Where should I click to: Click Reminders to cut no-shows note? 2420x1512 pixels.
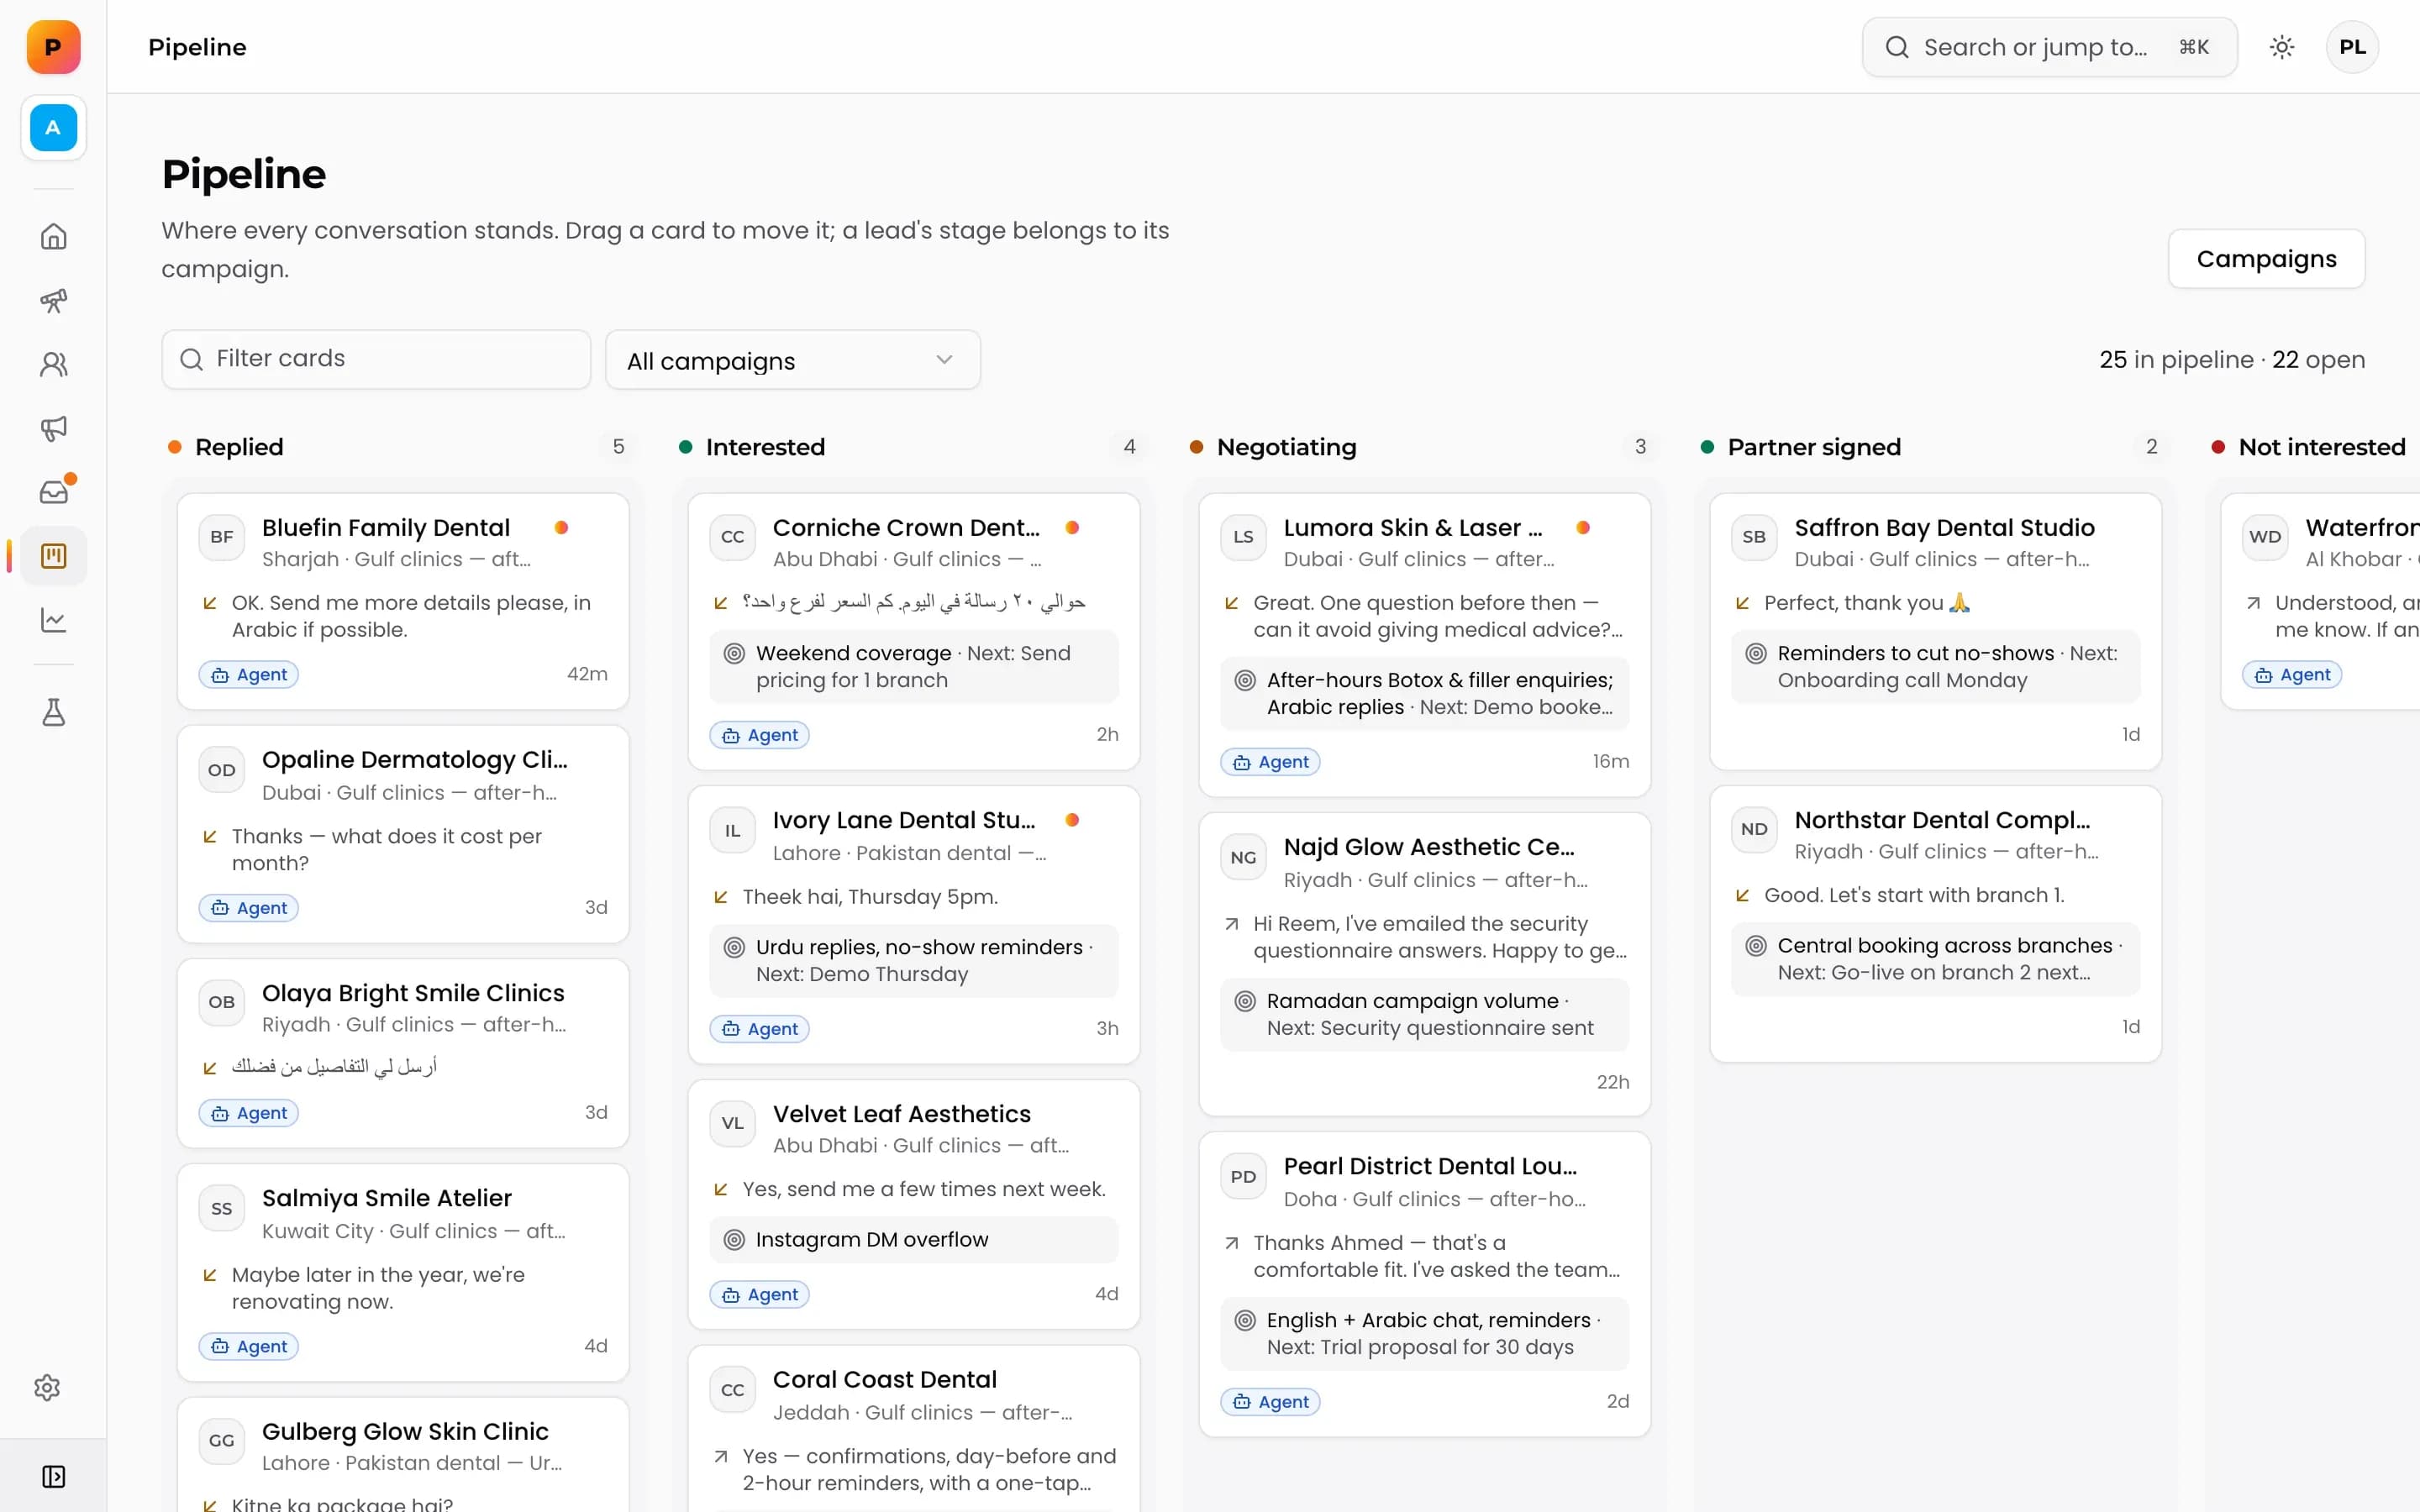1935,667
